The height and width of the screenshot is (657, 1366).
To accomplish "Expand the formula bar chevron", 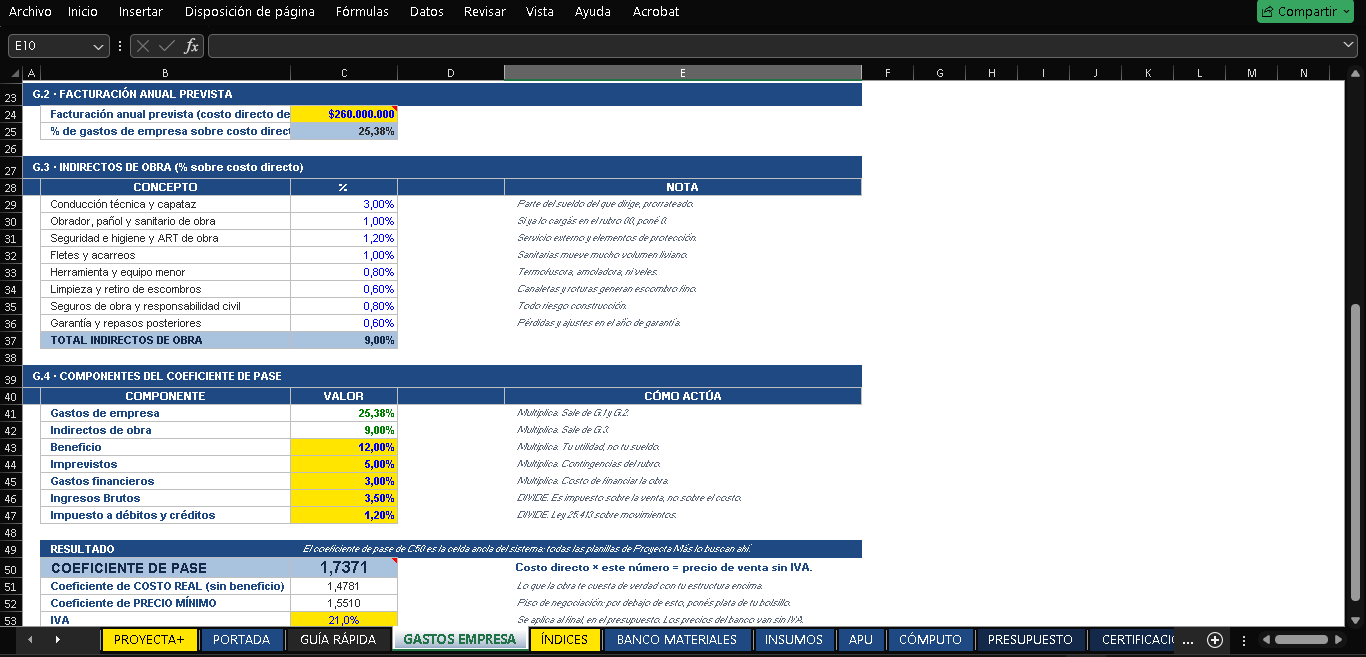I will coord(1349,46).
